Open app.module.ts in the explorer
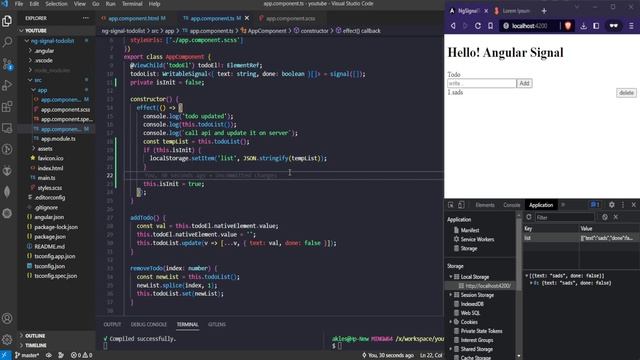This screenshot has height=360, width=640. pos(58,139)
